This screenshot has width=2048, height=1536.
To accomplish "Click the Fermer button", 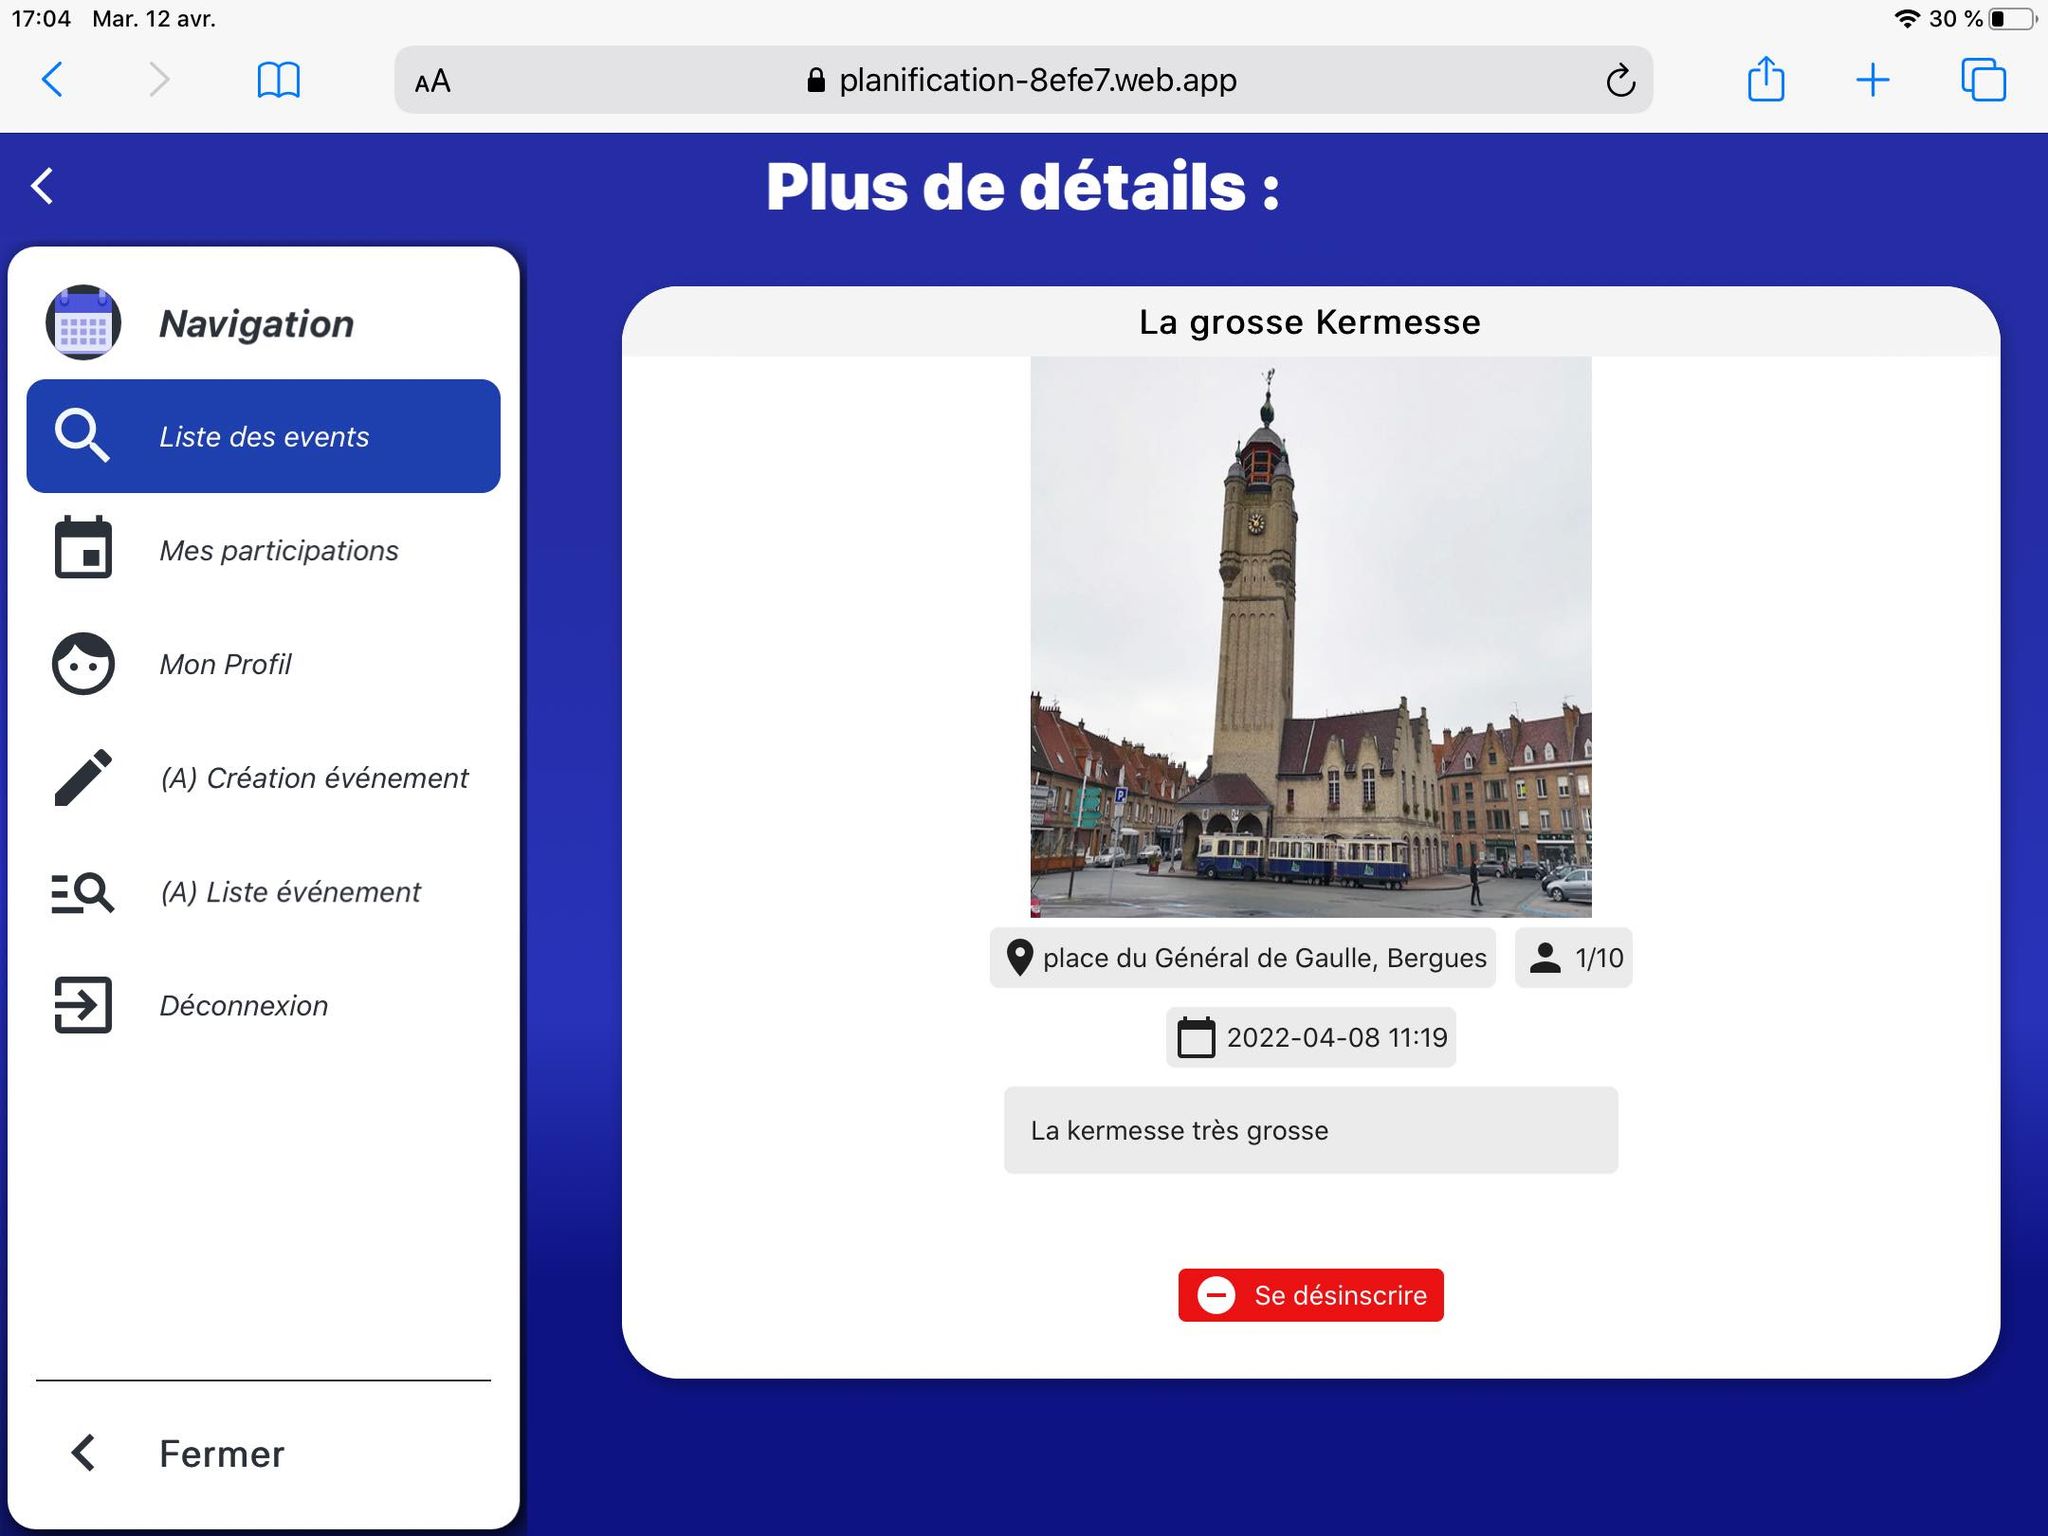I will (x=220, y=1453).
